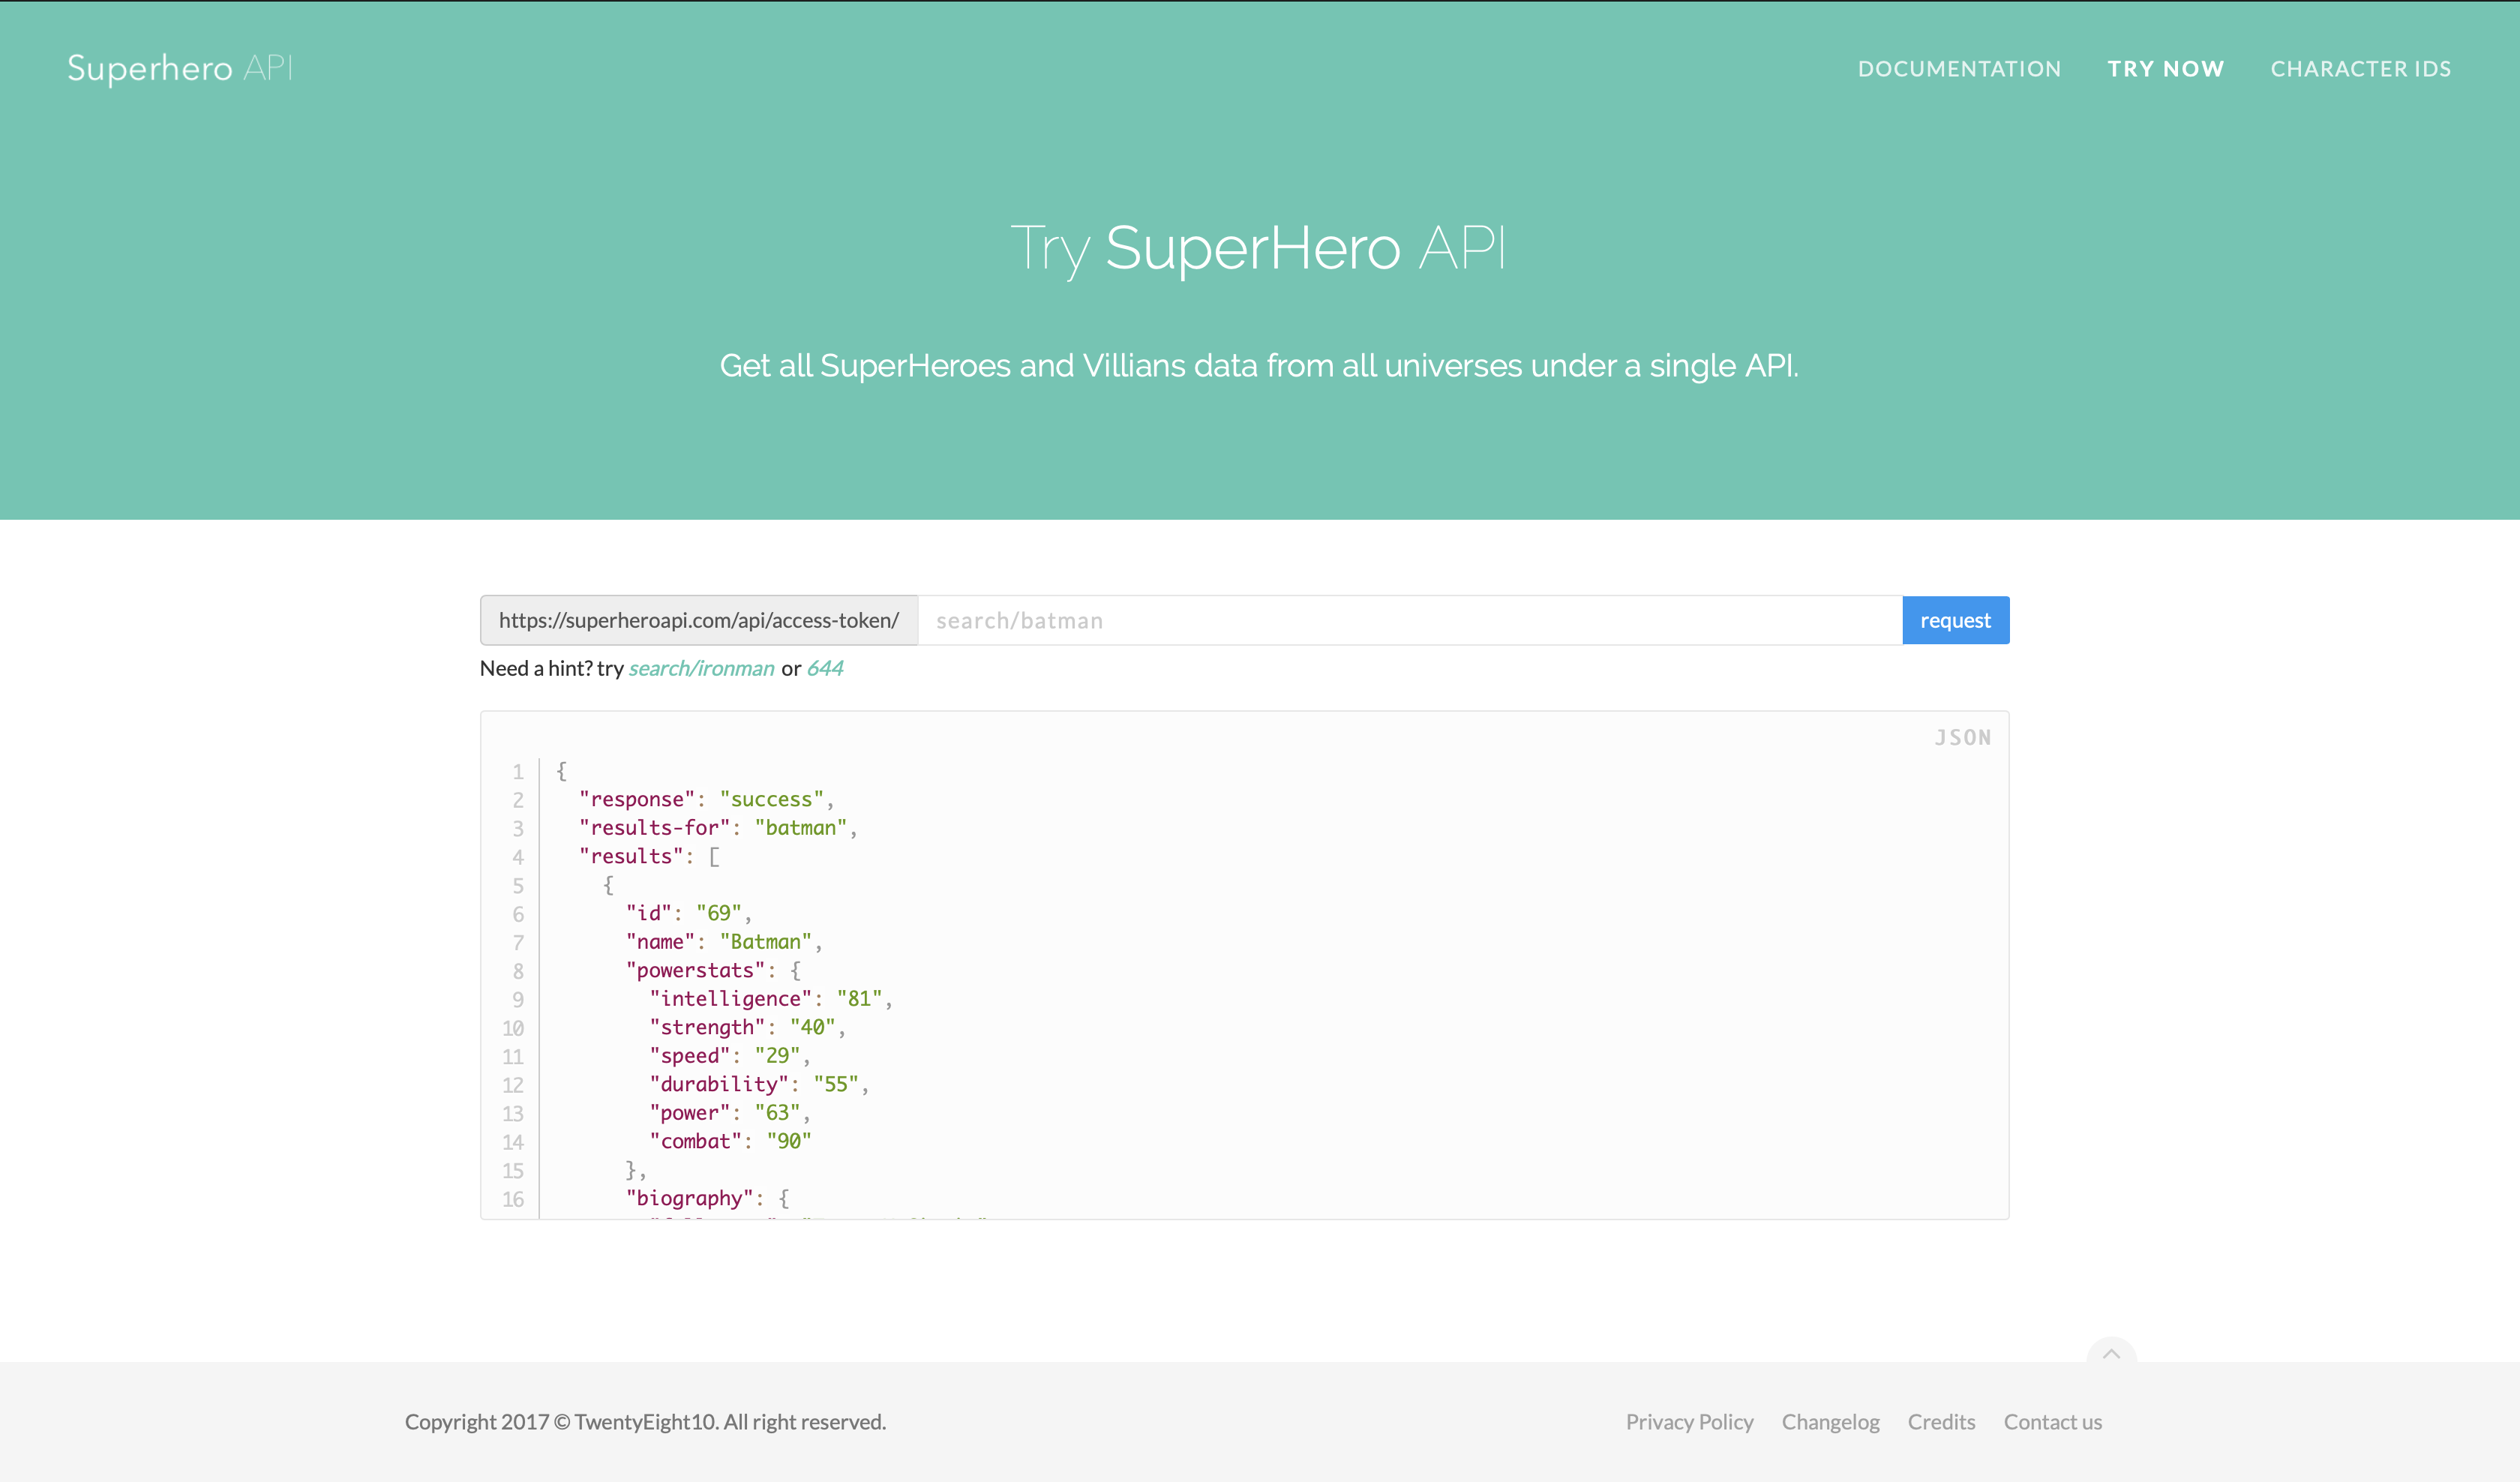
Task: Click line number 8 in the JSON viewer
Action: pos(518,970)
